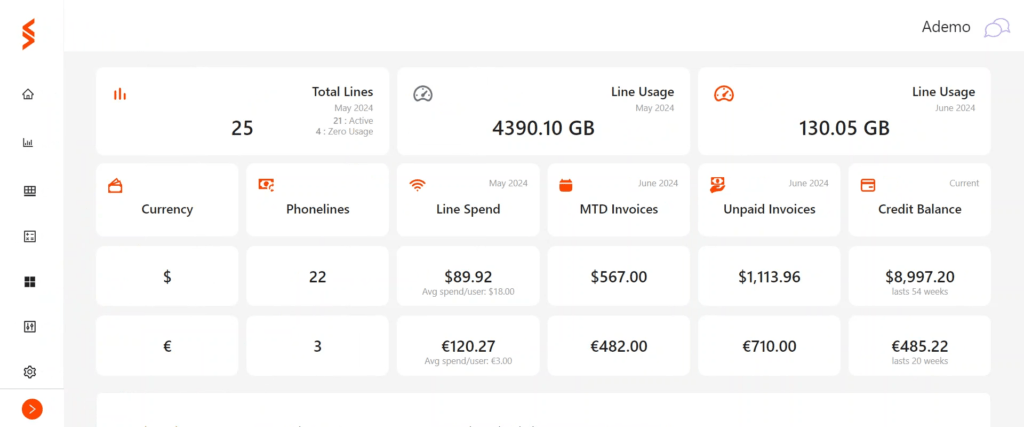Open the Ademo account name
1024x427 pixels.
[x=946, y=27]
